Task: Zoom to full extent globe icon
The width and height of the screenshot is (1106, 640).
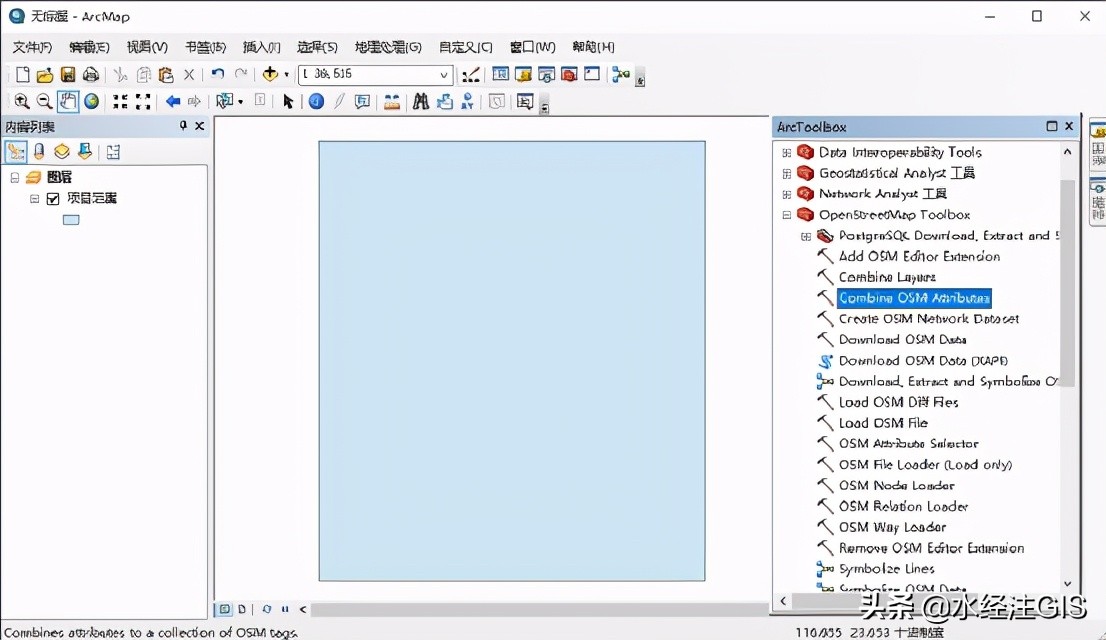Action: [92, 102]
